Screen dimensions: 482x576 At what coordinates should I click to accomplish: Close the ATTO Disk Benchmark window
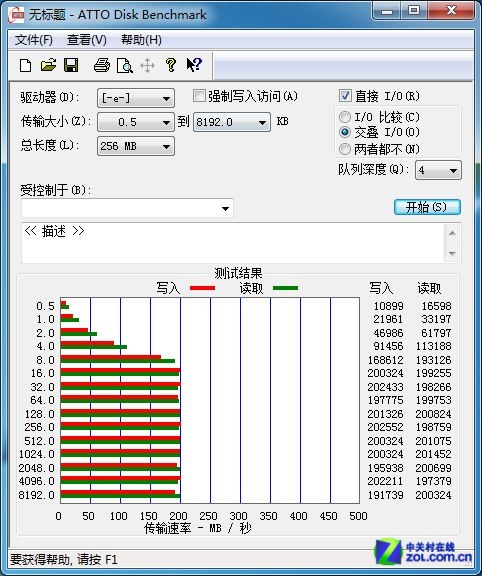coord(451,11)
